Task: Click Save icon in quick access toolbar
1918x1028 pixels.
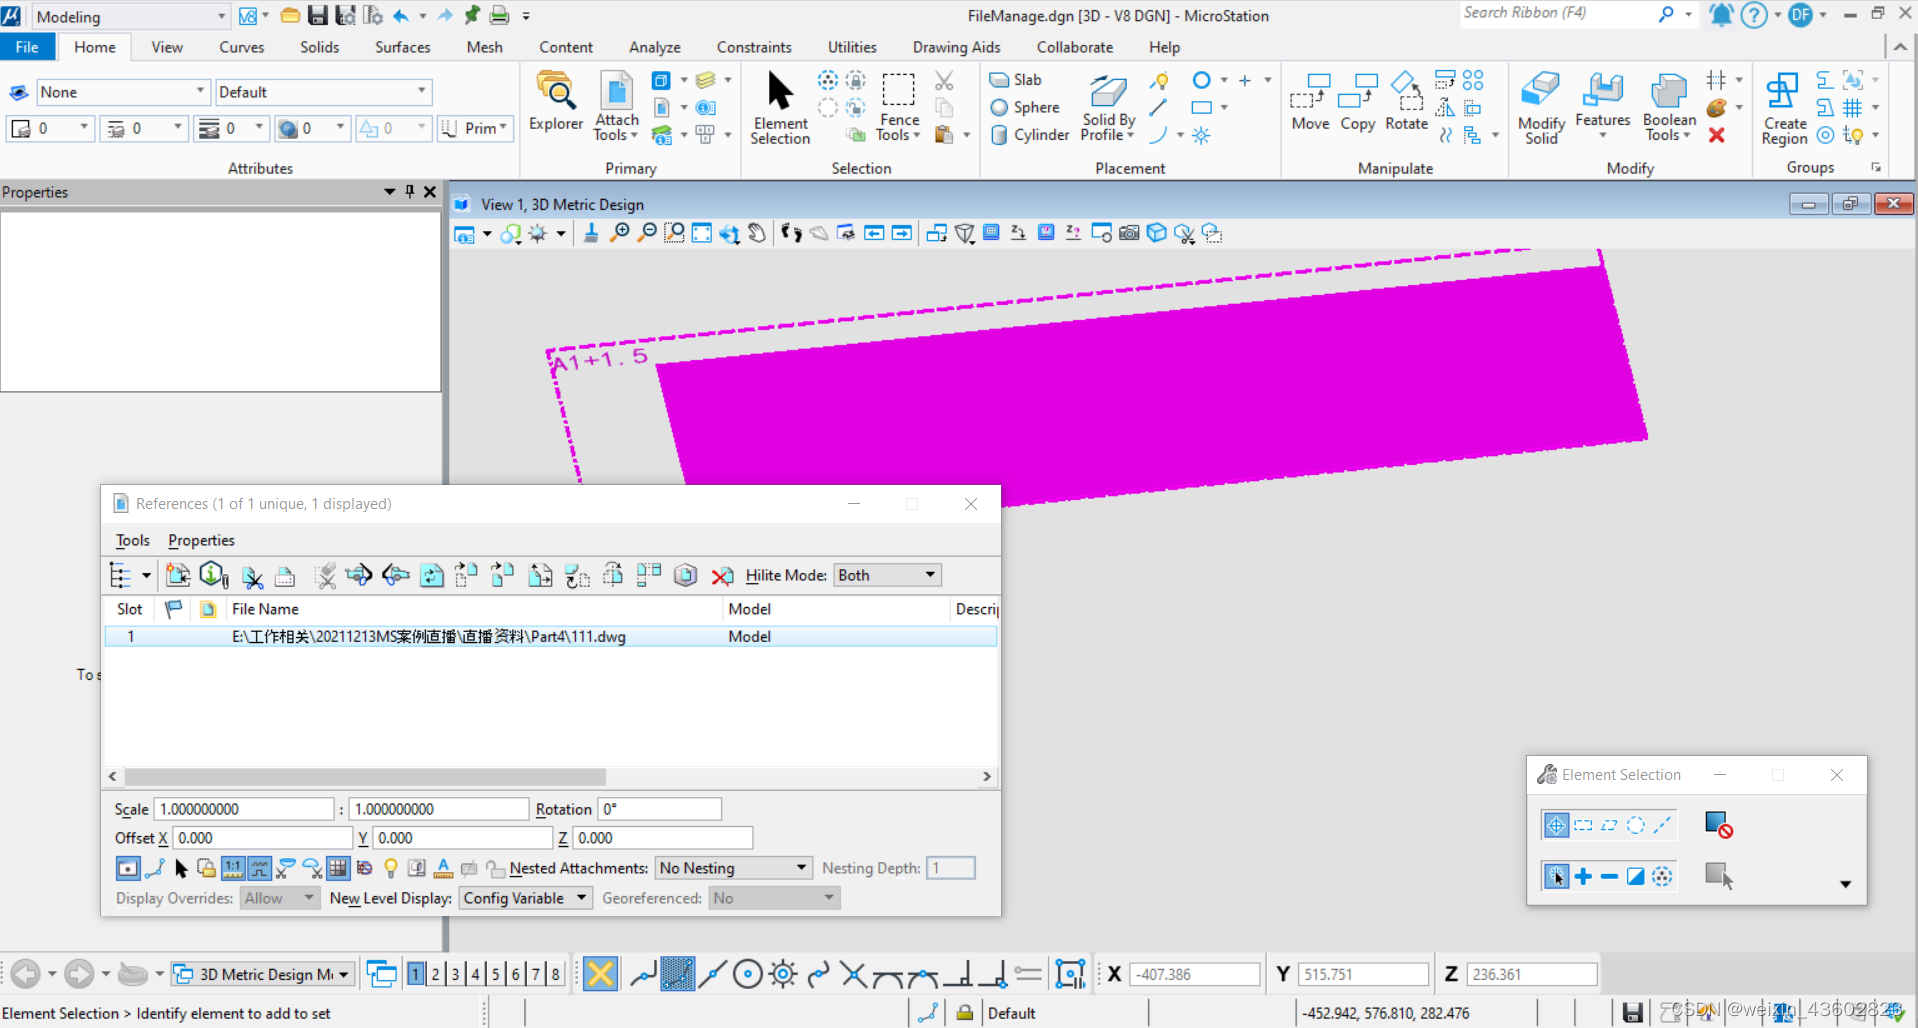Action: 317,15
